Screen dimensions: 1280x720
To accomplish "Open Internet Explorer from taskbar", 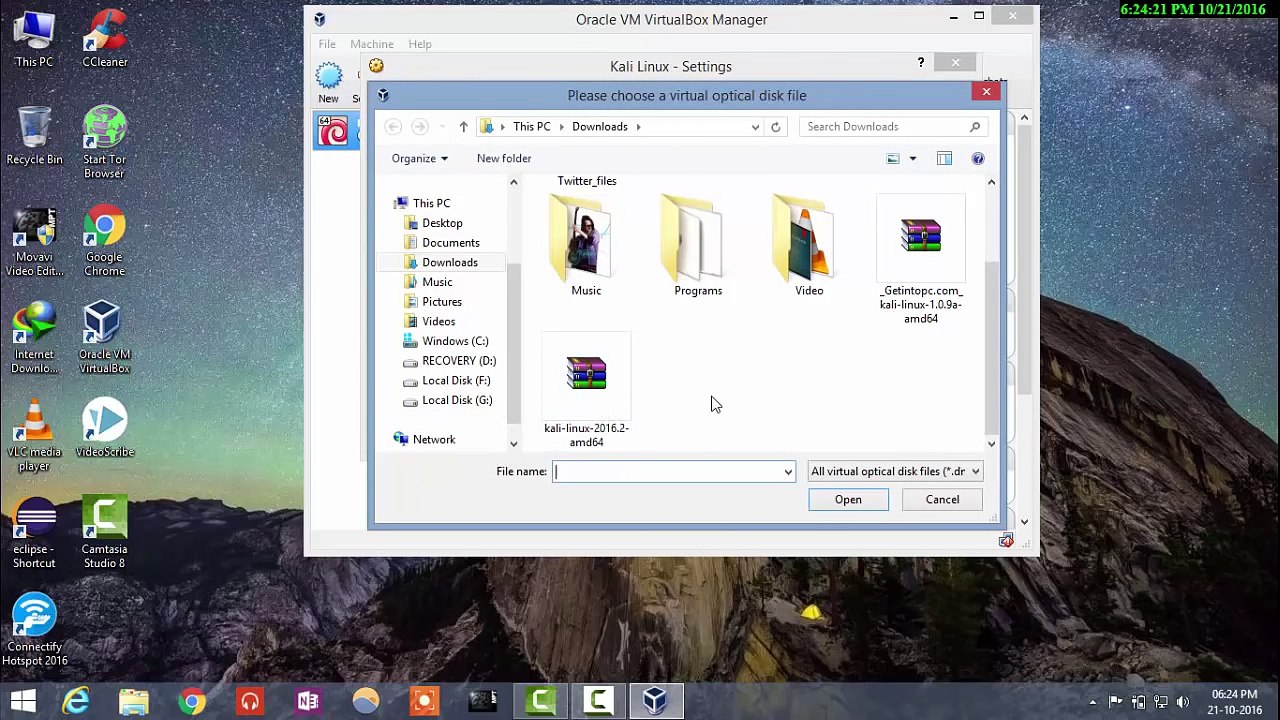I will pos(76,701).
